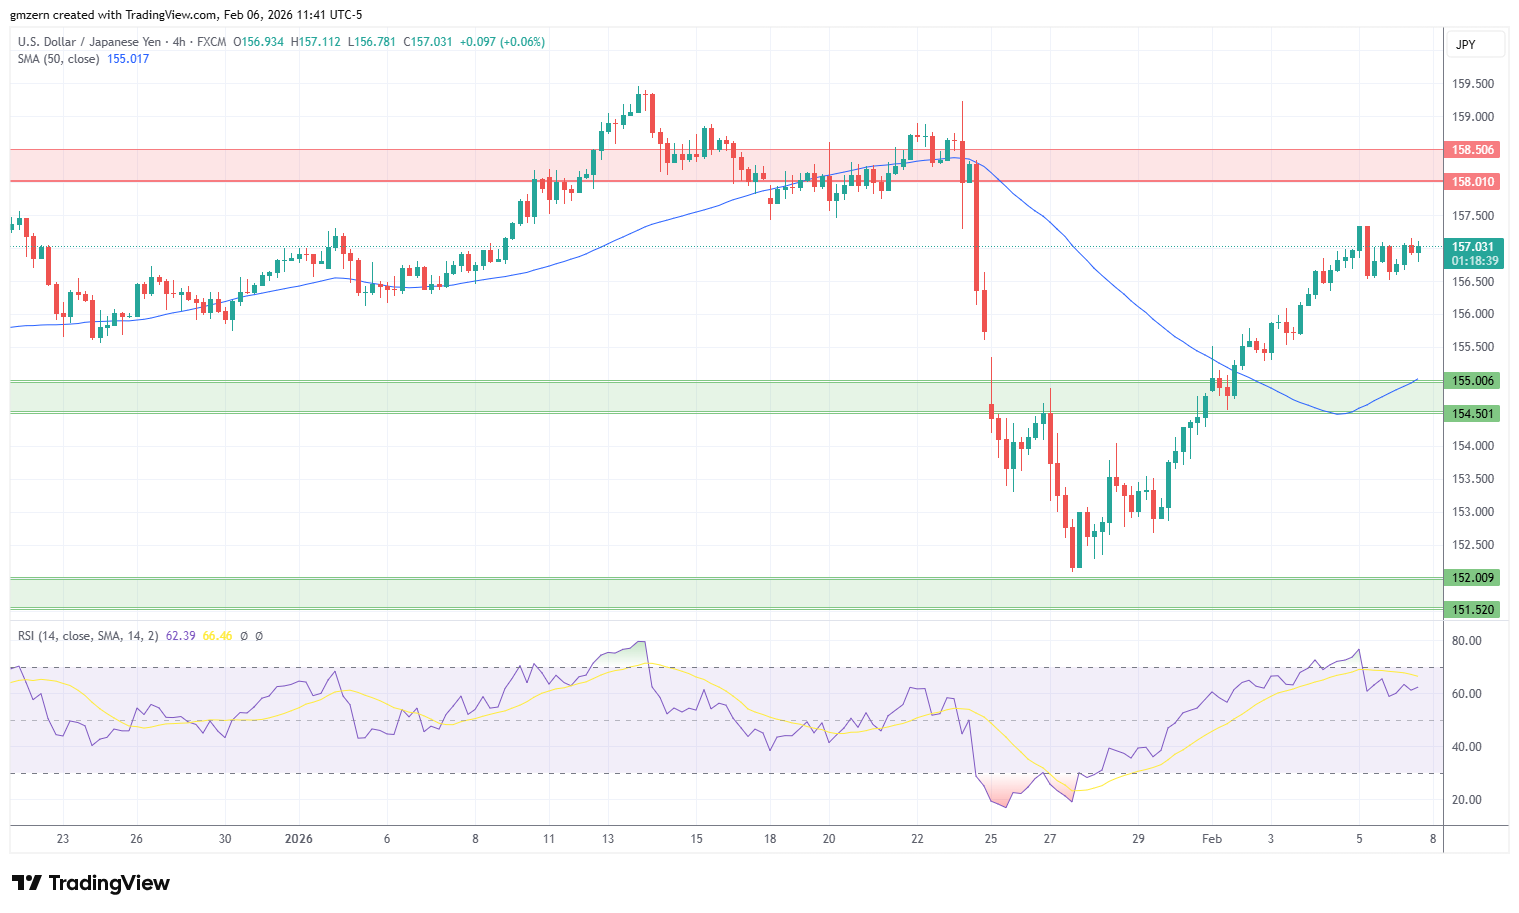This screenshot has width=1519, height=913.
Task: Click the 151.520 lower price label
Action: 1473,610
